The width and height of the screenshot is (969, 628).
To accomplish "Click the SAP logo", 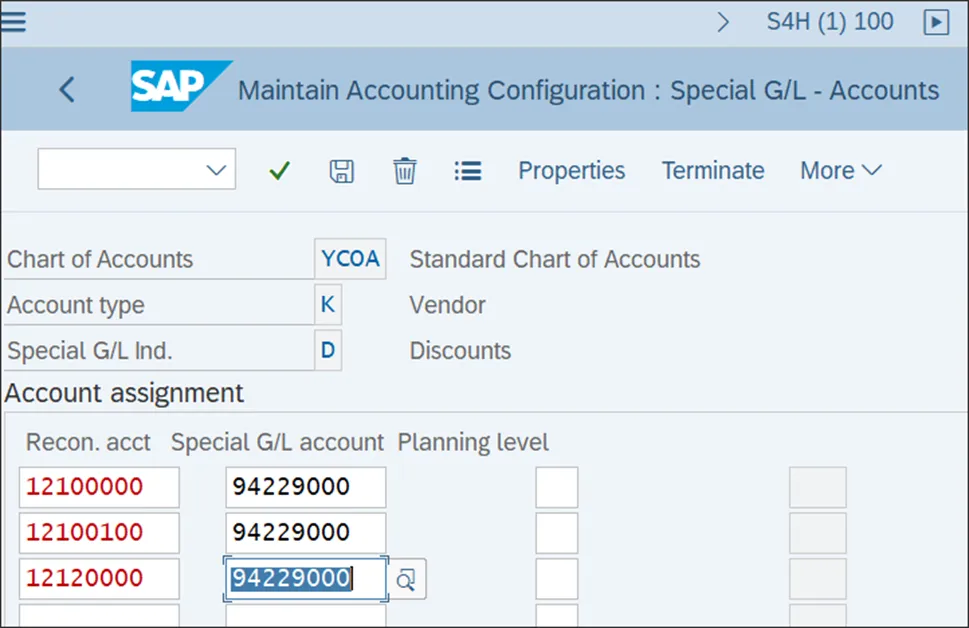I will point(178,87).
